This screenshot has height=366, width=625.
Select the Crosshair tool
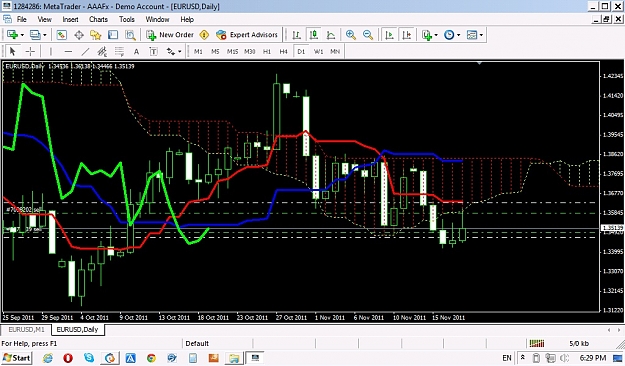pyautogui.click(x=30, y=51)
